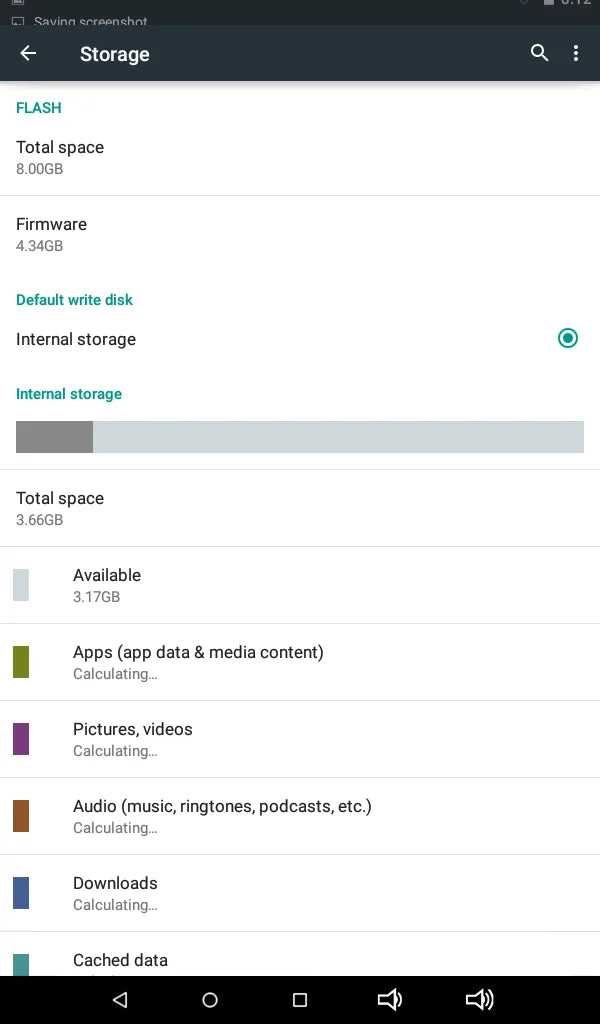Open recent apps with square icon
600x1024 pixels.
[x=300, y=999]
